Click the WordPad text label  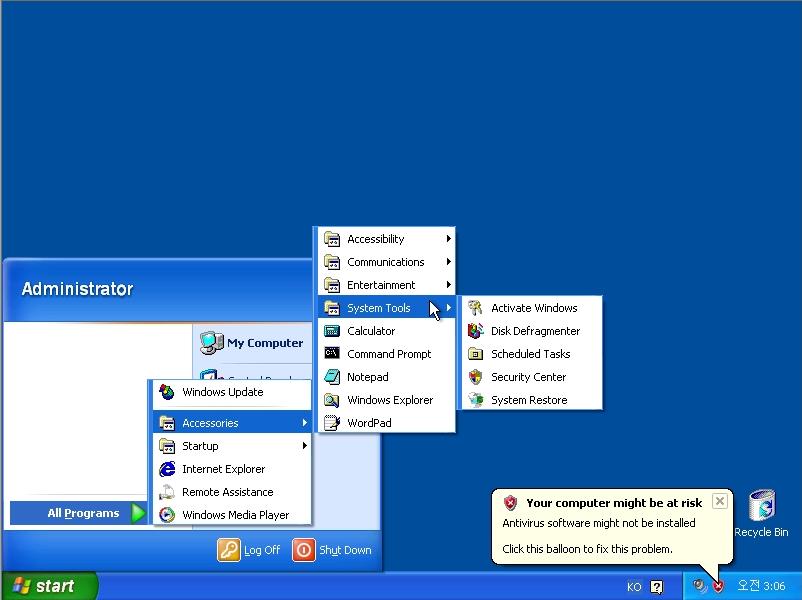pos(369,423)
